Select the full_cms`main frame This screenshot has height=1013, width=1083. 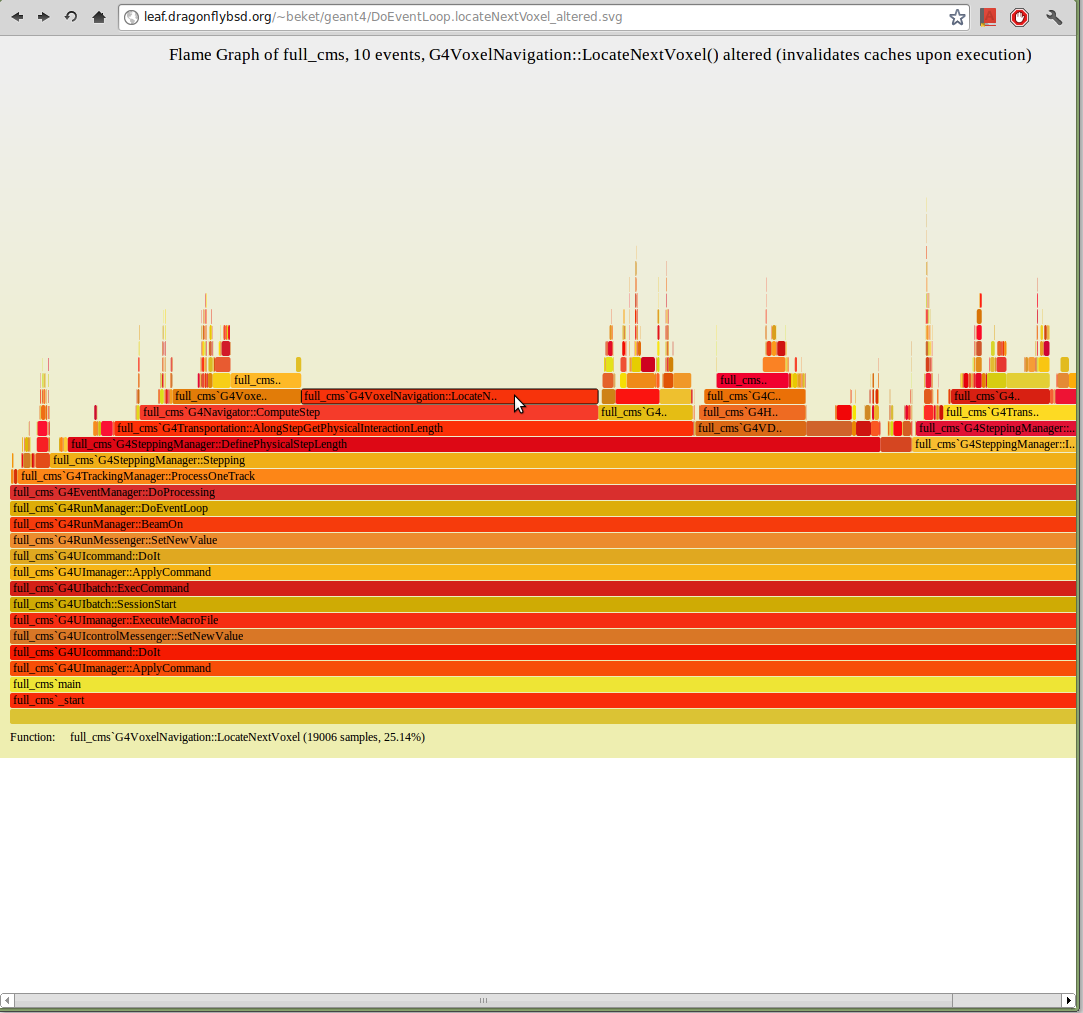tap(542, 684)
